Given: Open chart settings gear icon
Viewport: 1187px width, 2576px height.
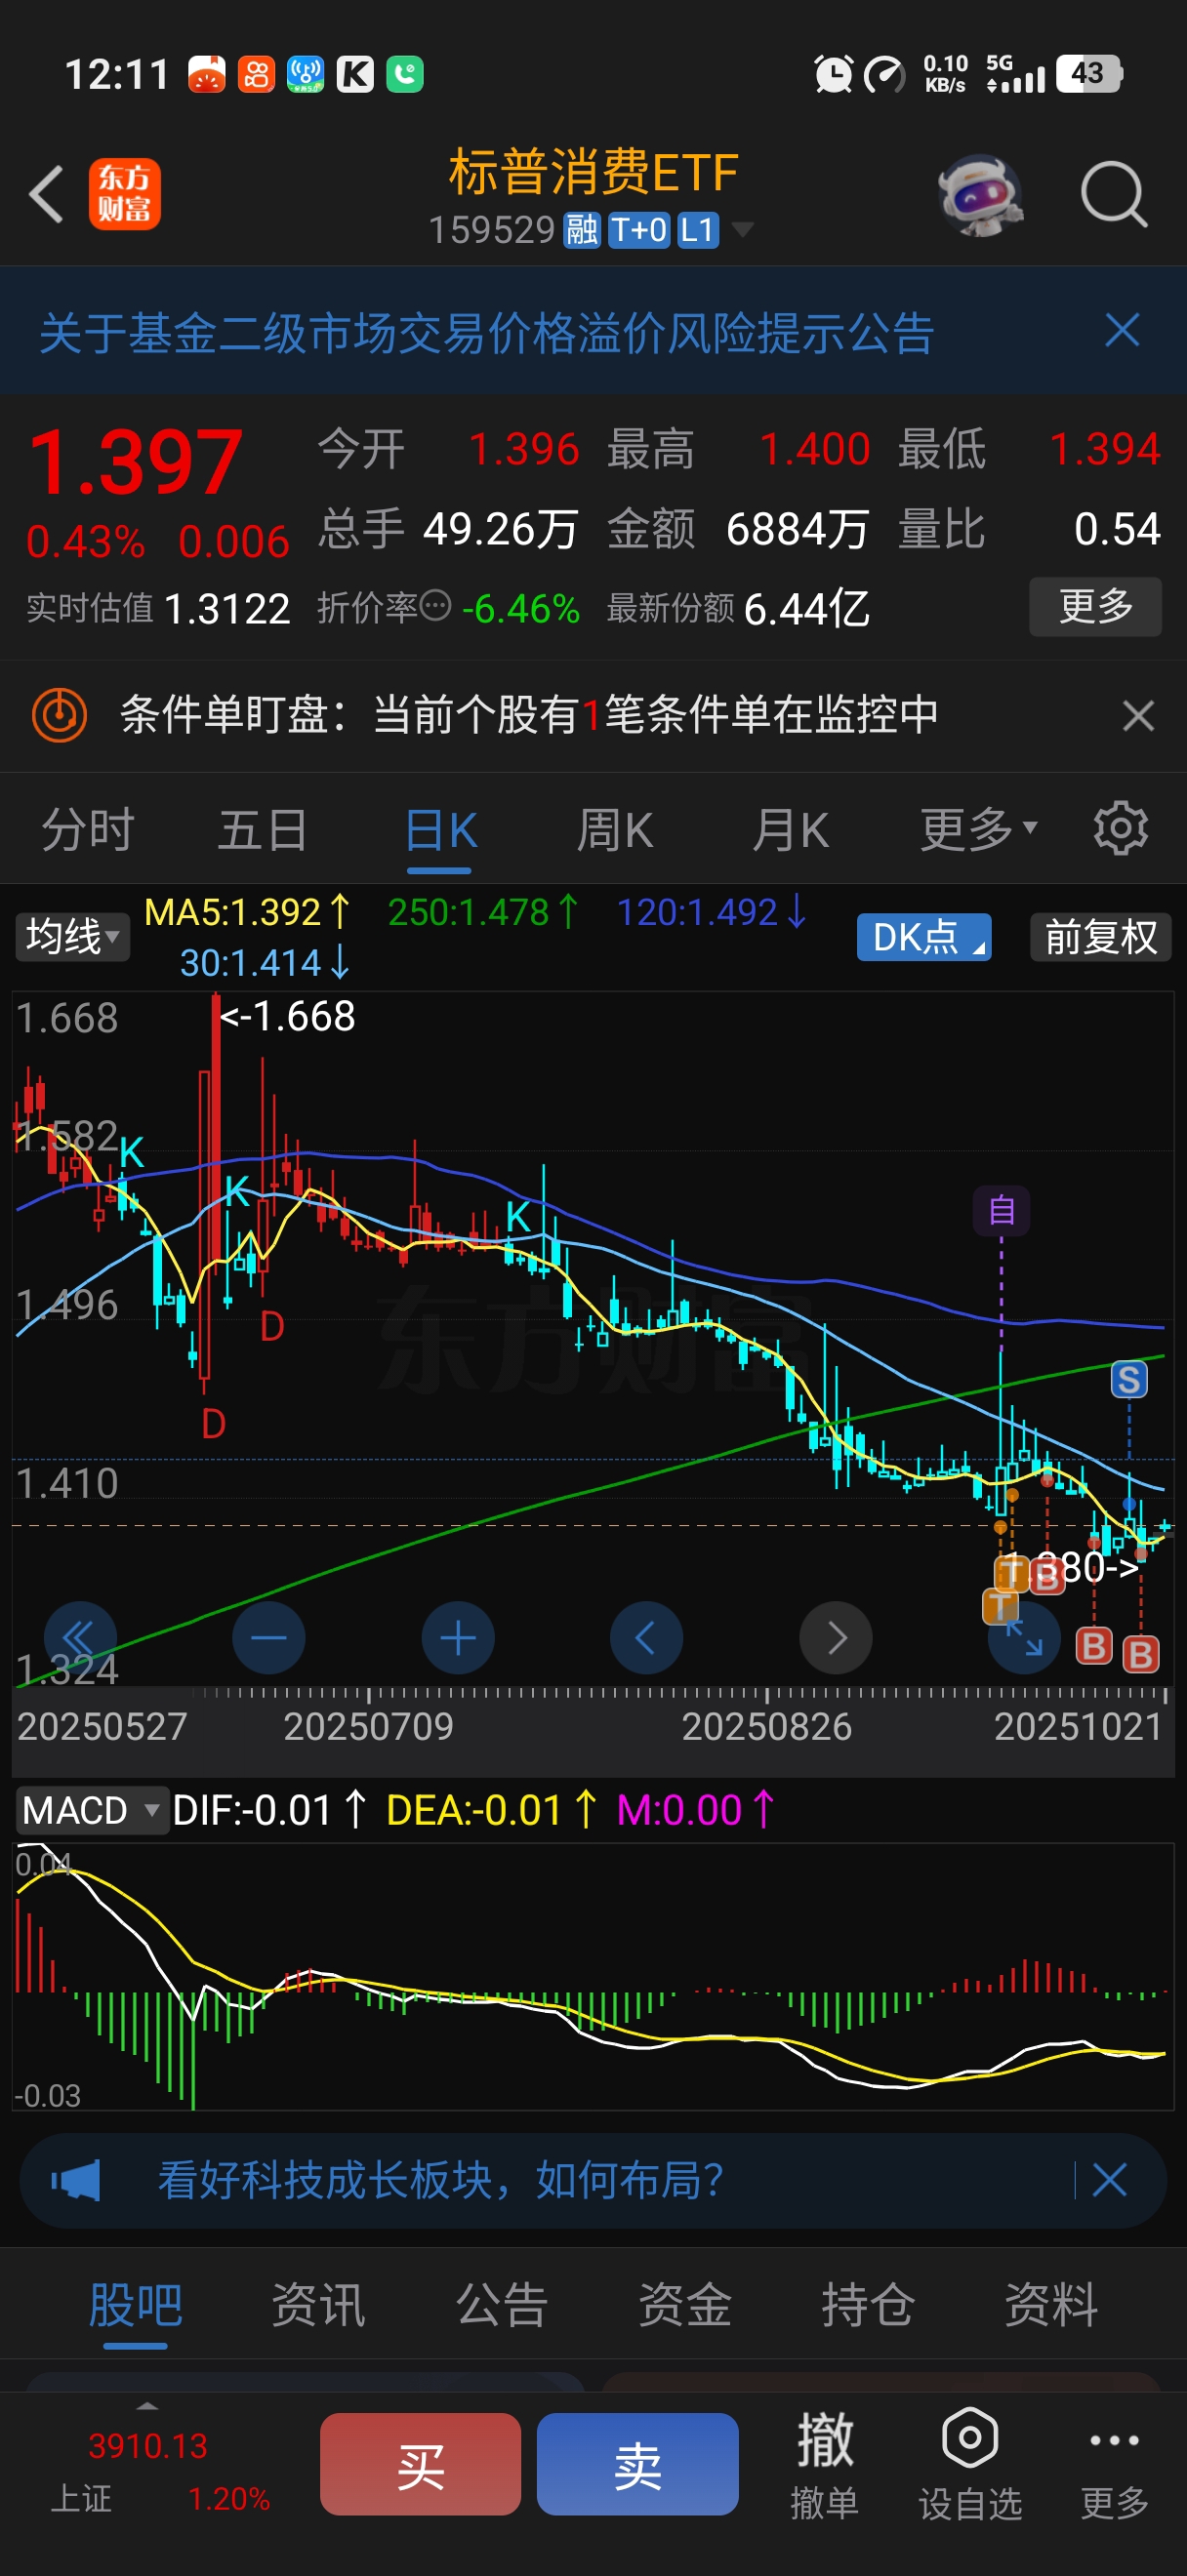Looking at the screenshot, I should [1120, 828].
